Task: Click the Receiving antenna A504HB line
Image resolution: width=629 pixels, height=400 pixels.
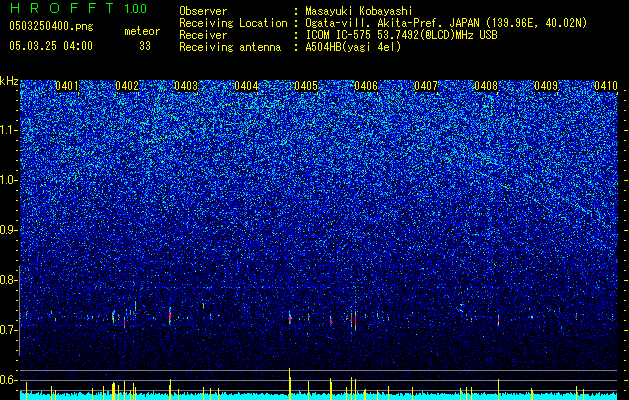Action: 290,47
